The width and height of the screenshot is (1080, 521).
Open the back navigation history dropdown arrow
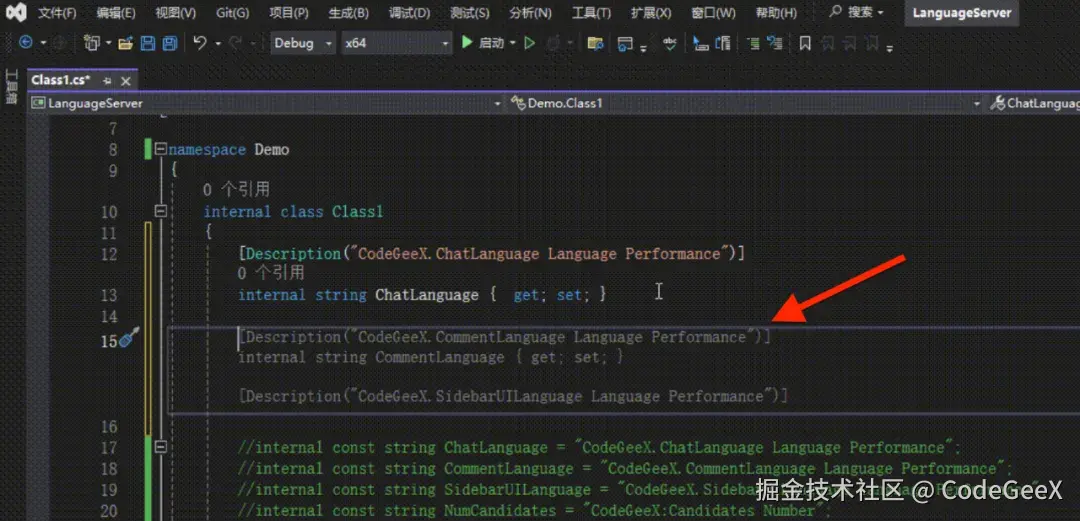pyautogui.click(x=43, y=43)
